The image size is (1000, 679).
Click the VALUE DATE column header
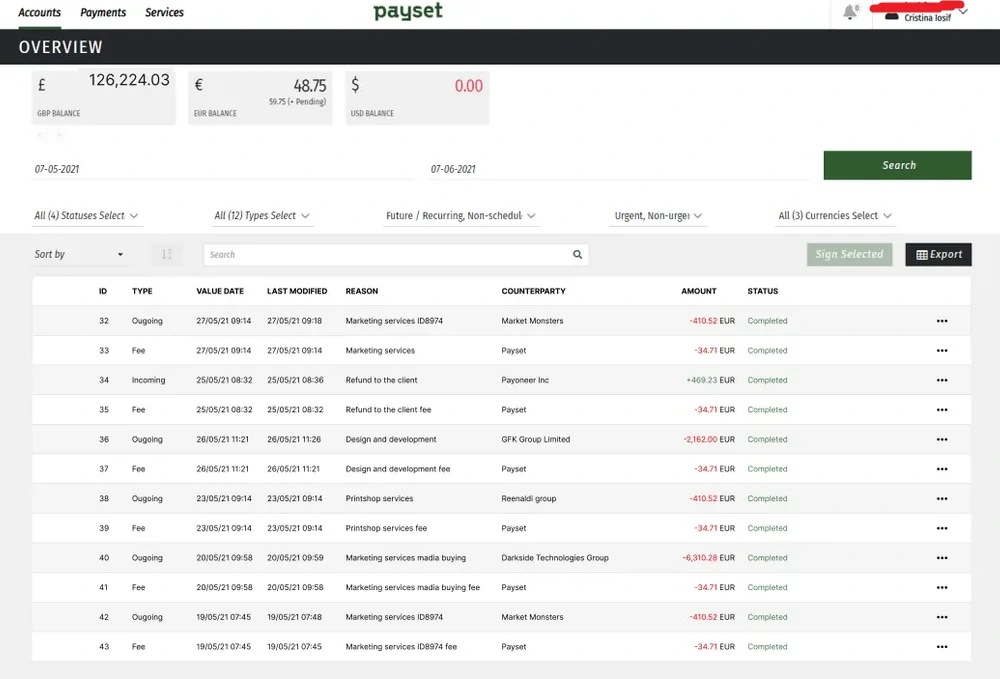click(220, 291)
